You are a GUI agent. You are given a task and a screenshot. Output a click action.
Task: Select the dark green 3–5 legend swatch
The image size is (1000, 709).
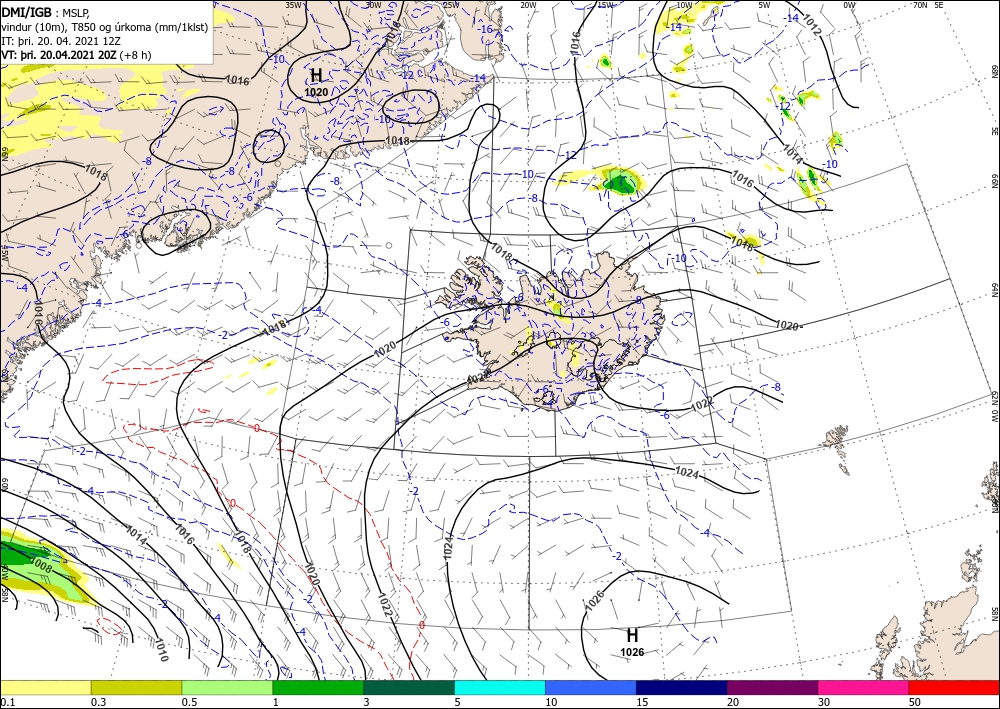point(409,687)
